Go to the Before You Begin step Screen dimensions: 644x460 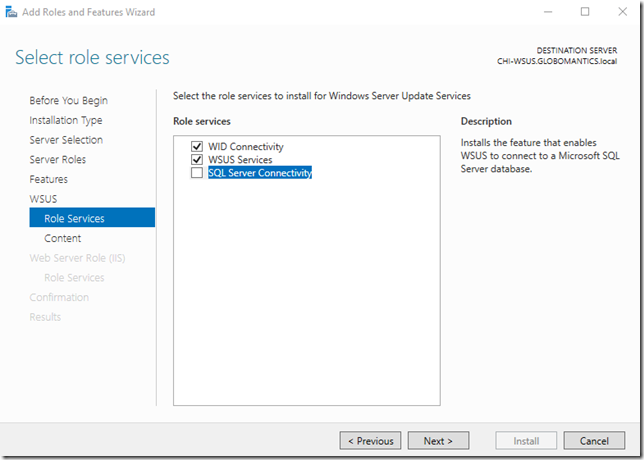69,101
